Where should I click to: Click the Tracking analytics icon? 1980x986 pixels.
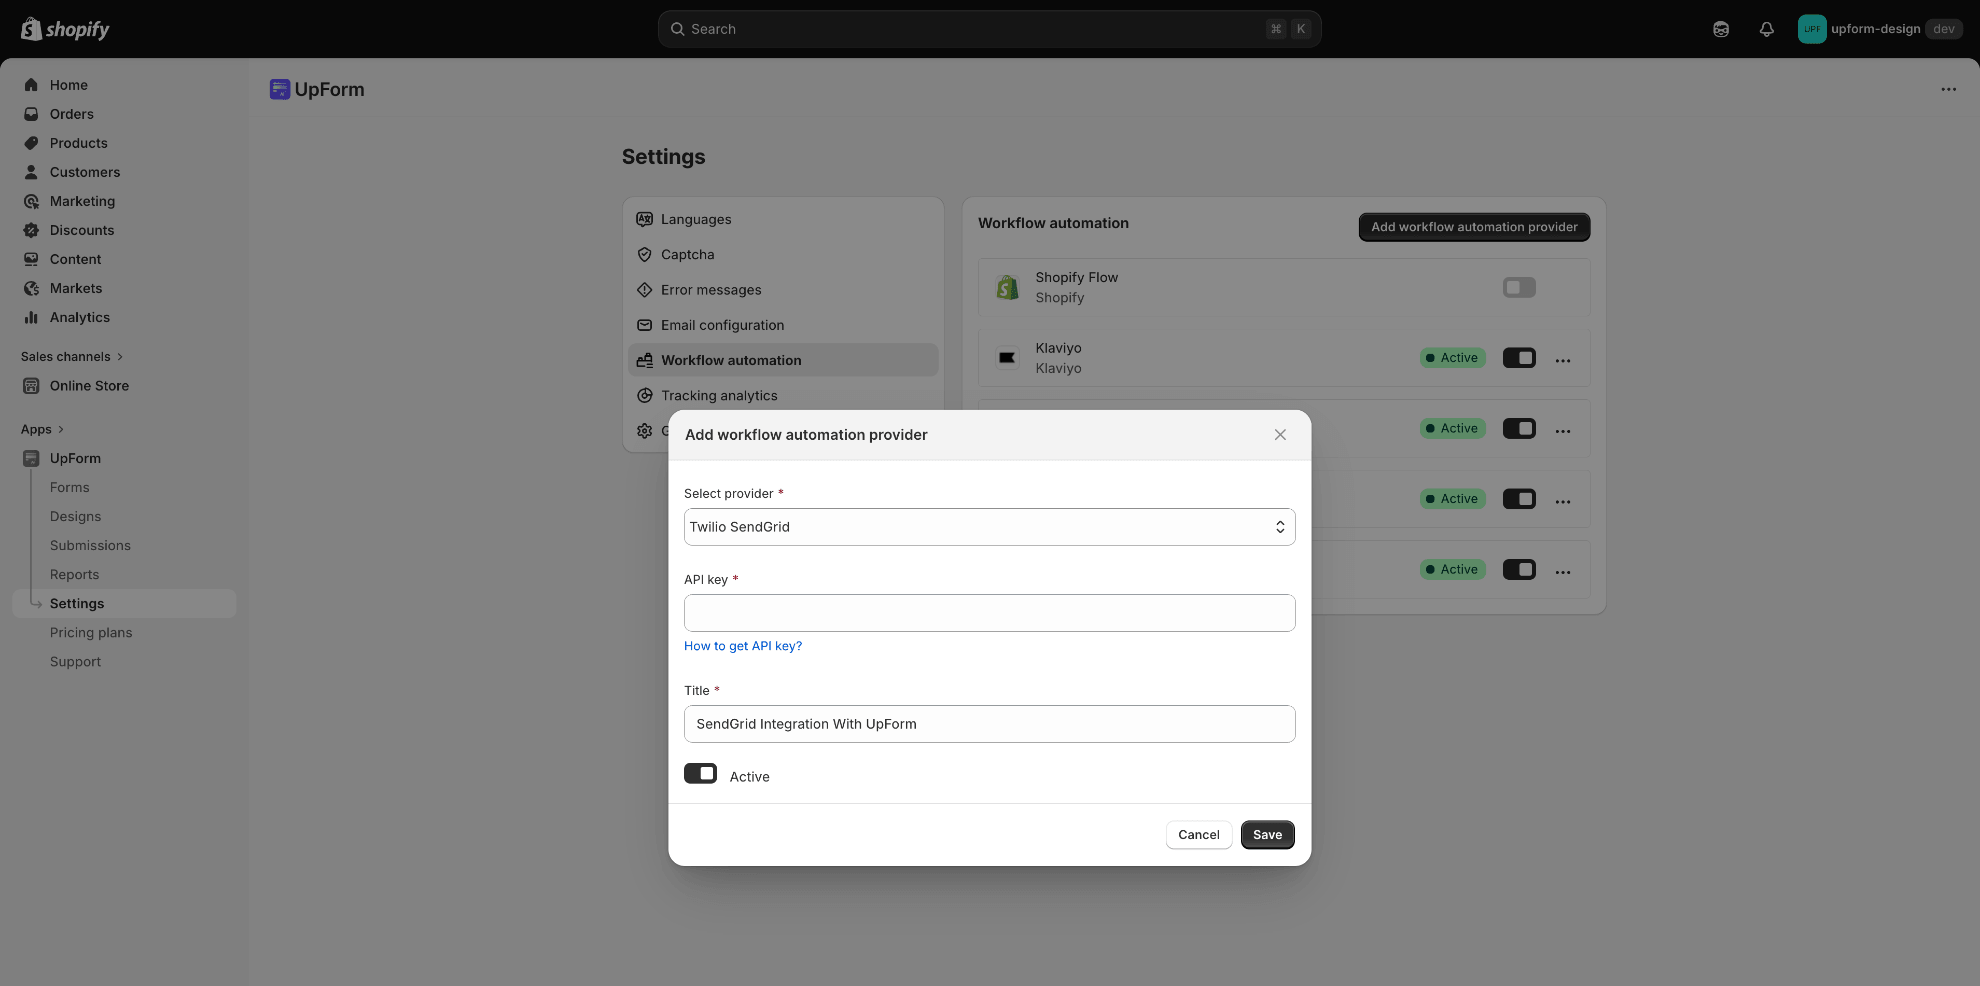[x=645, y=396]
